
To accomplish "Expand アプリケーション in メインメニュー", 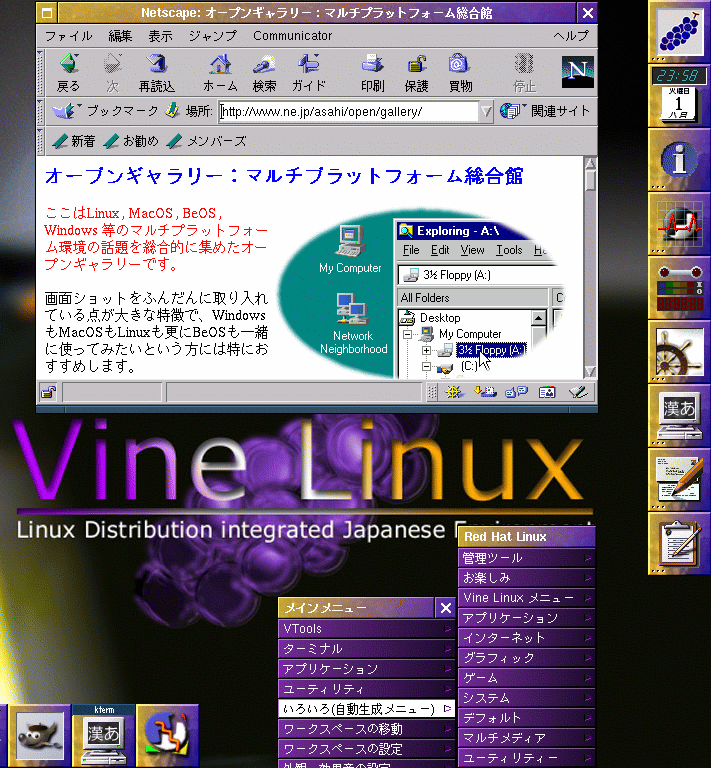I will (x=367, y=669).
